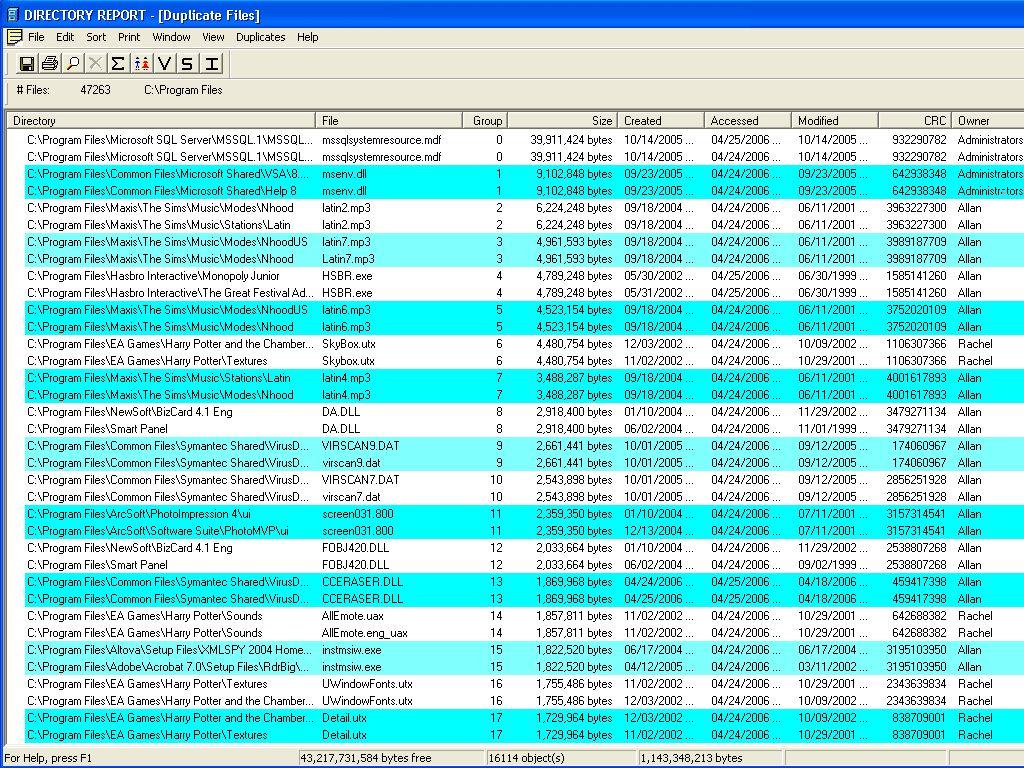Click the Save floppy disk toolbar icon

[27, 63]
